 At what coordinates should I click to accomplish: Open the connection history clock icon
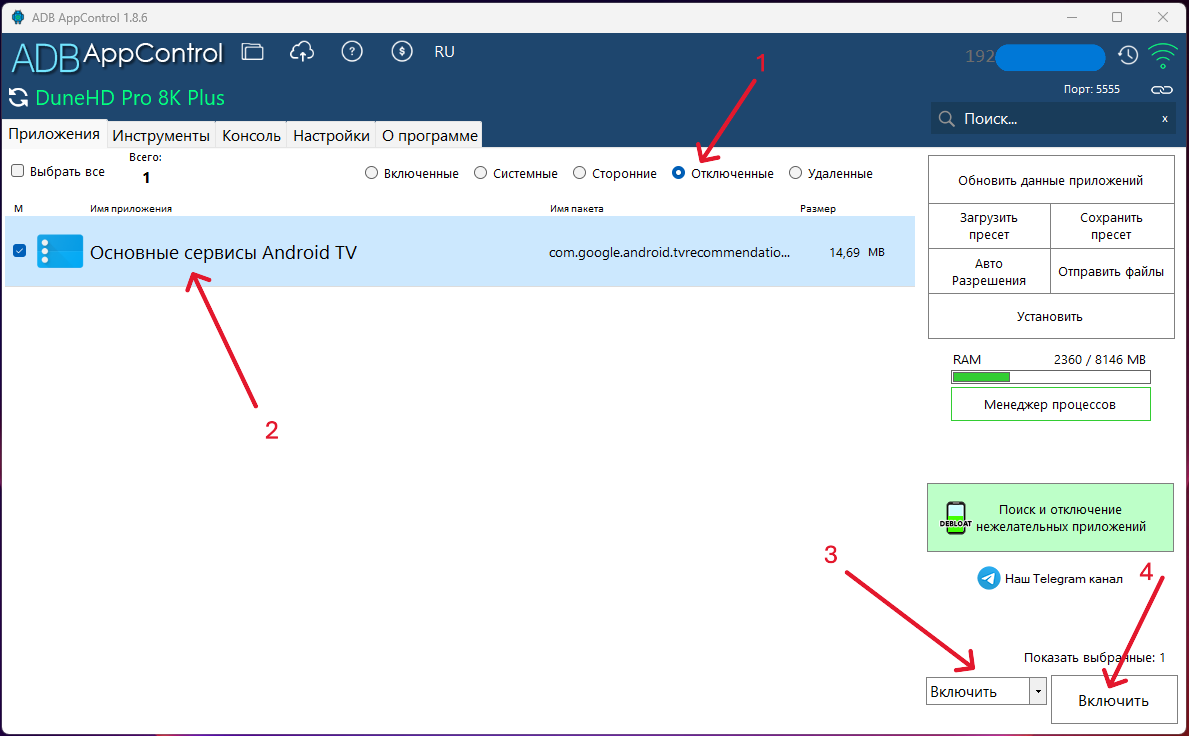point(1128,55)
